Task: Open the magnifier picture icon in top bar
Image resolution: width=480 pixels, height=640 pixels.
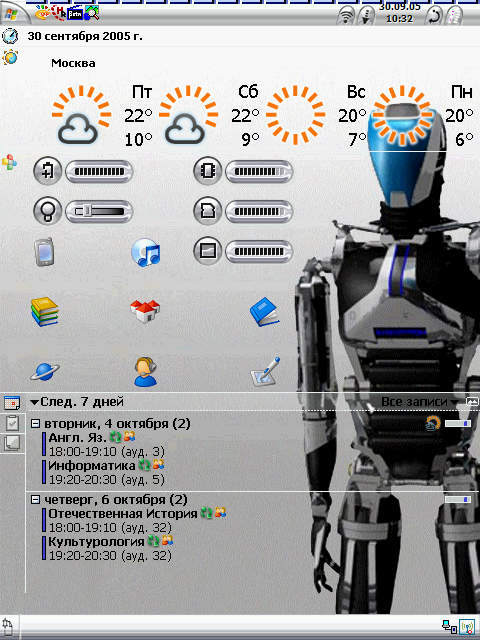Action: coord(92,13)
